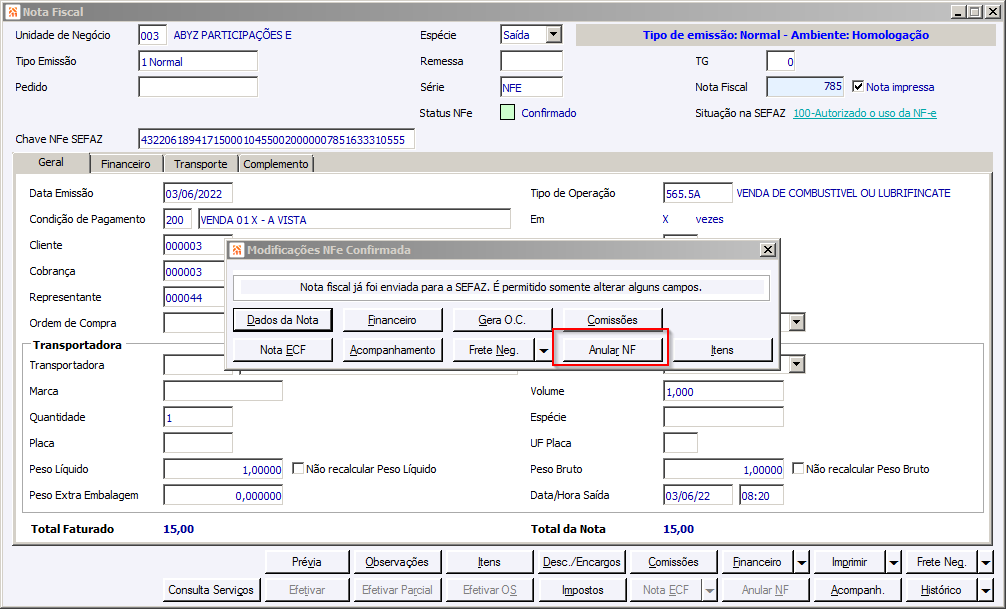Image resolution: width=1006 pixels, height=609 pixels.
Task: Enable Não recalcular Peso Bruto
Action: coord(798,468)
